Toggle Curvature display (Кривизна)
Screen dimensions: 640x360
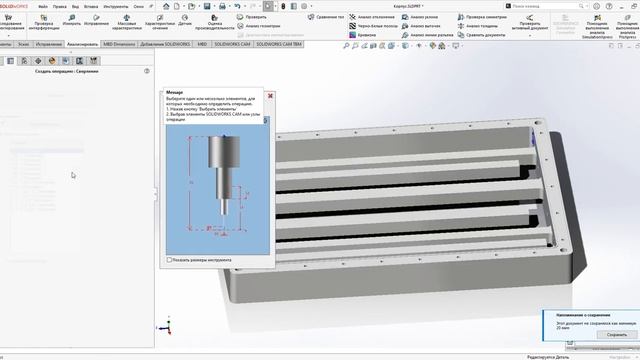[362, 35]
